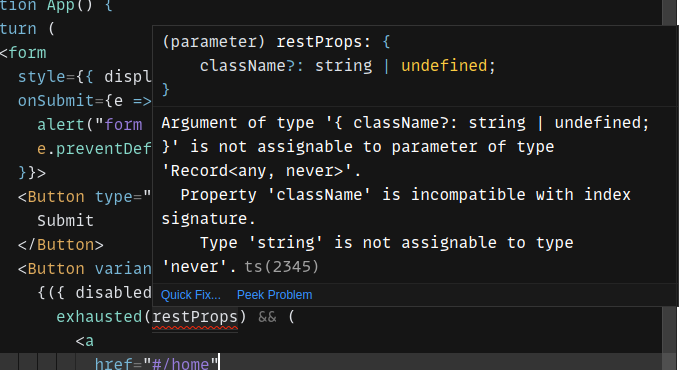This screenshot has width=679, height=370.
Task: Click the }}> closing braces line
Action: coord(32,173)
